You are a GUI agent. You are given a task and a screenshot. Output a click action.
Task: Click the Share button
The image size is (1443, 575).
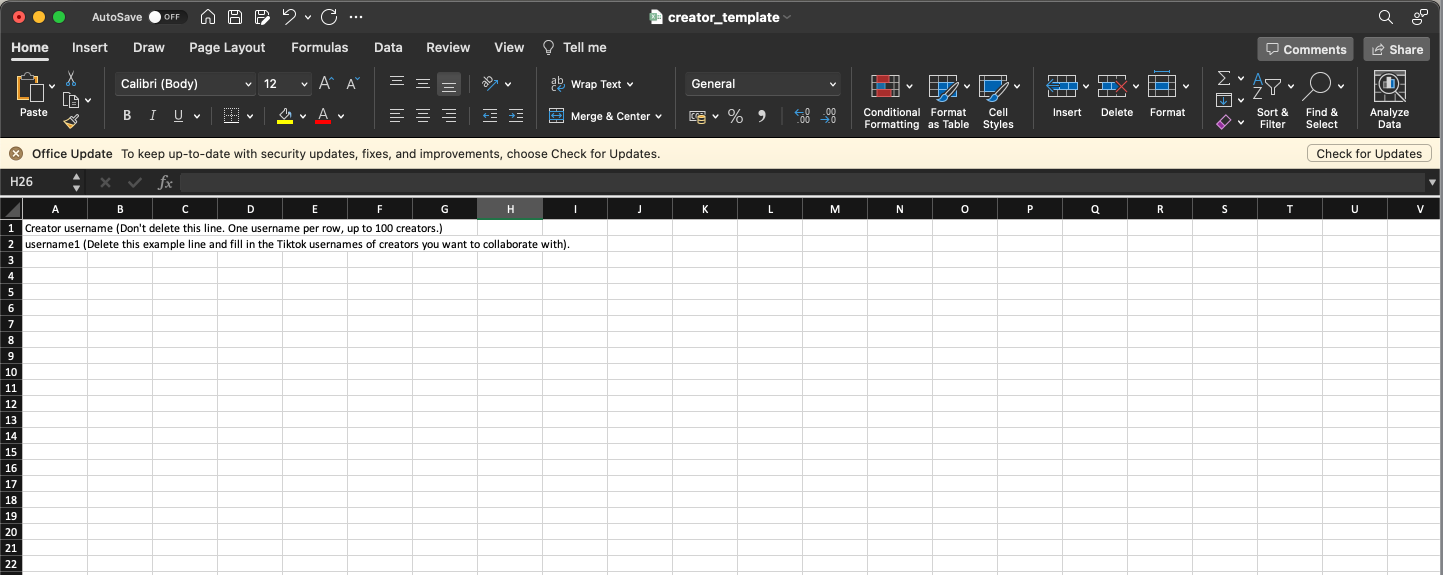point(1396,49)
